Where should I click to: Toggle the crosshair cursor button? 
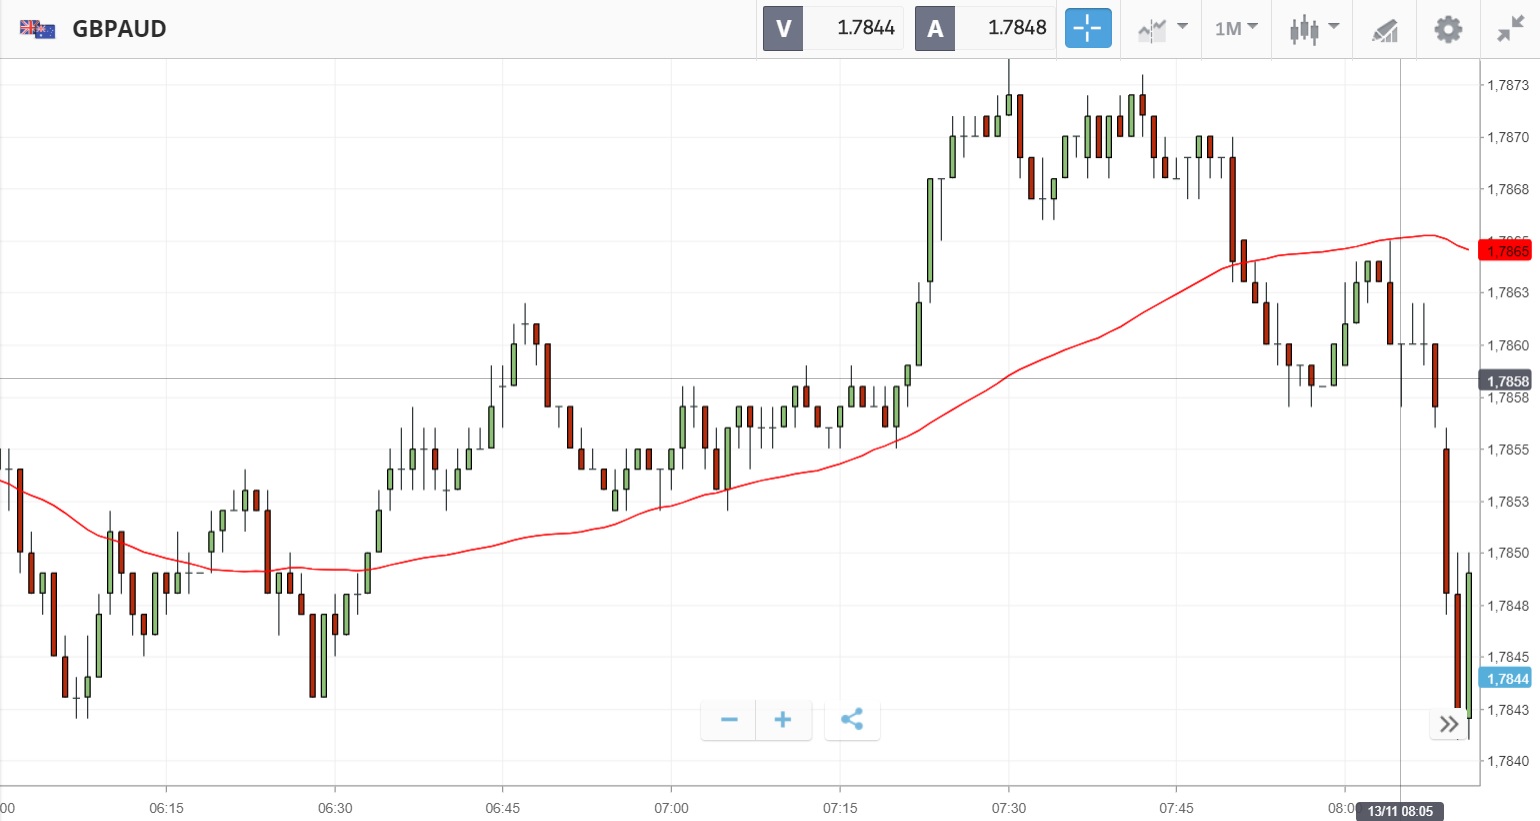[1087, 29]
